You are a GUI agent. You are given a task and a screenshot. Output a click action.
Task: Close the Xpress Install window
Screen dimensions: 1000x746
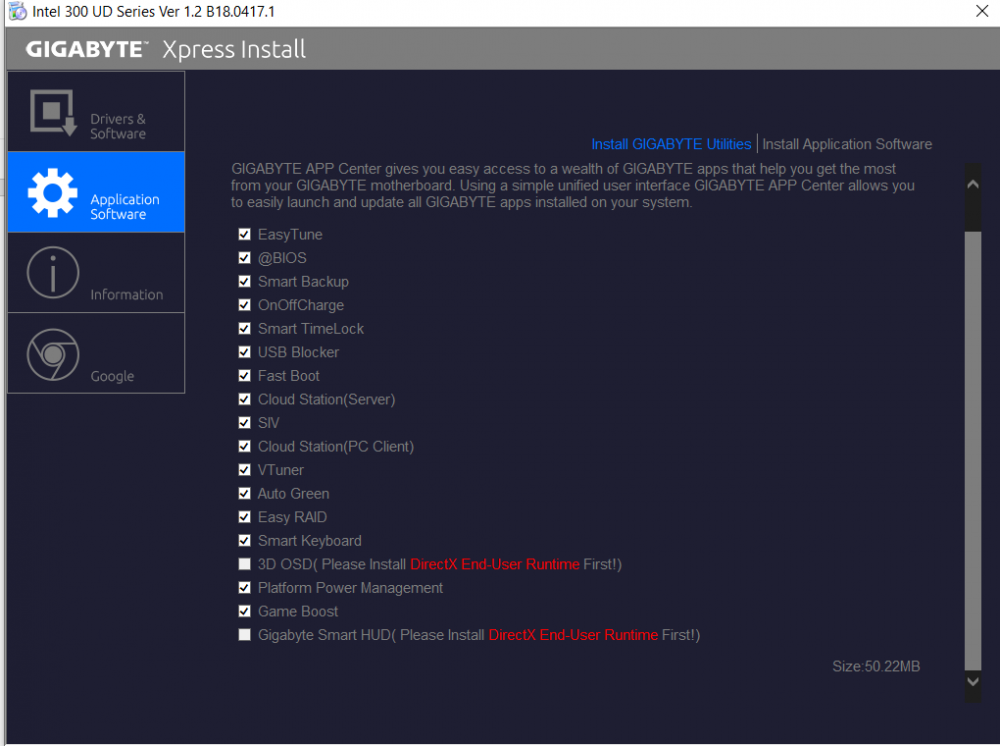[982, 11]
